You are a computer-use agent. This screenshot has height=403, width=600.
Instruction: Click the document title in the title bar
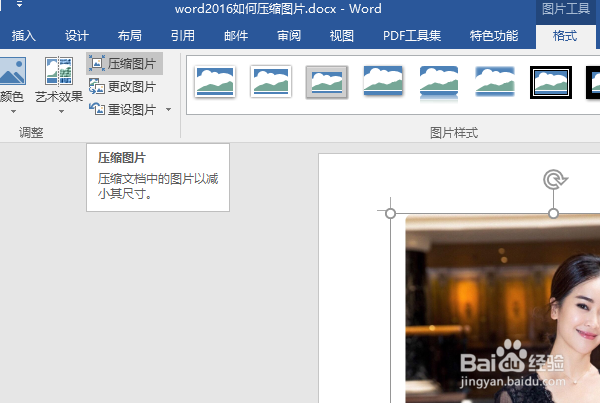pos(278,9)
